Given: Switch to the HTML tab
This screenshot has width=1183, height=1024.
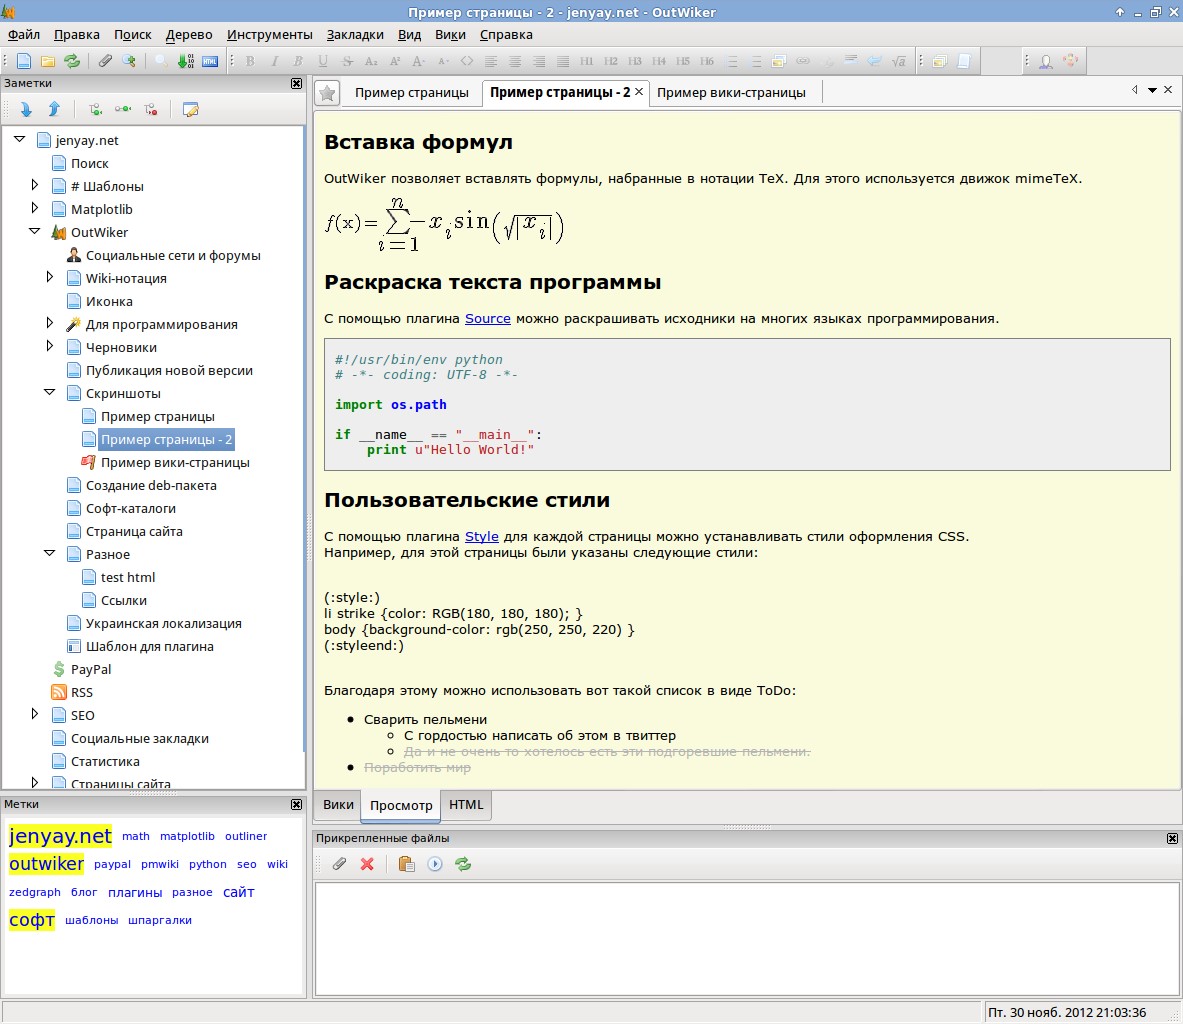Looking at the screenshot, I should click(x=465, y=804).
